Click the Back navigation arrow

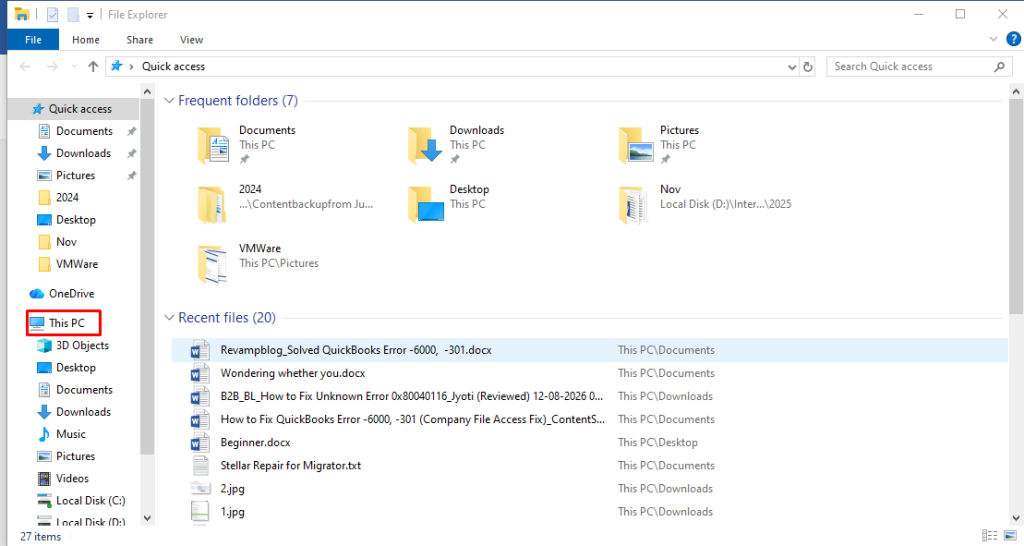tap(25, 67)
